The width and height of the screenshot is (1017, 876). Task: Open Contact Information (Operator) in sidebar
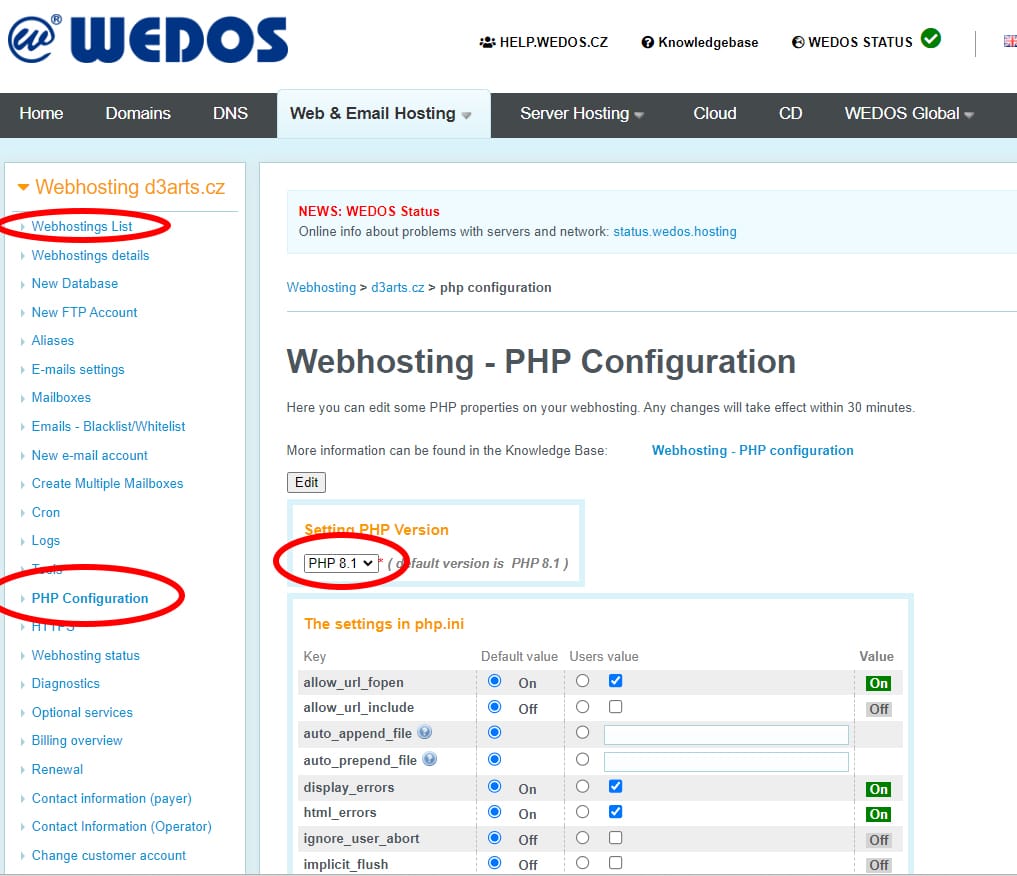[121, 827]
